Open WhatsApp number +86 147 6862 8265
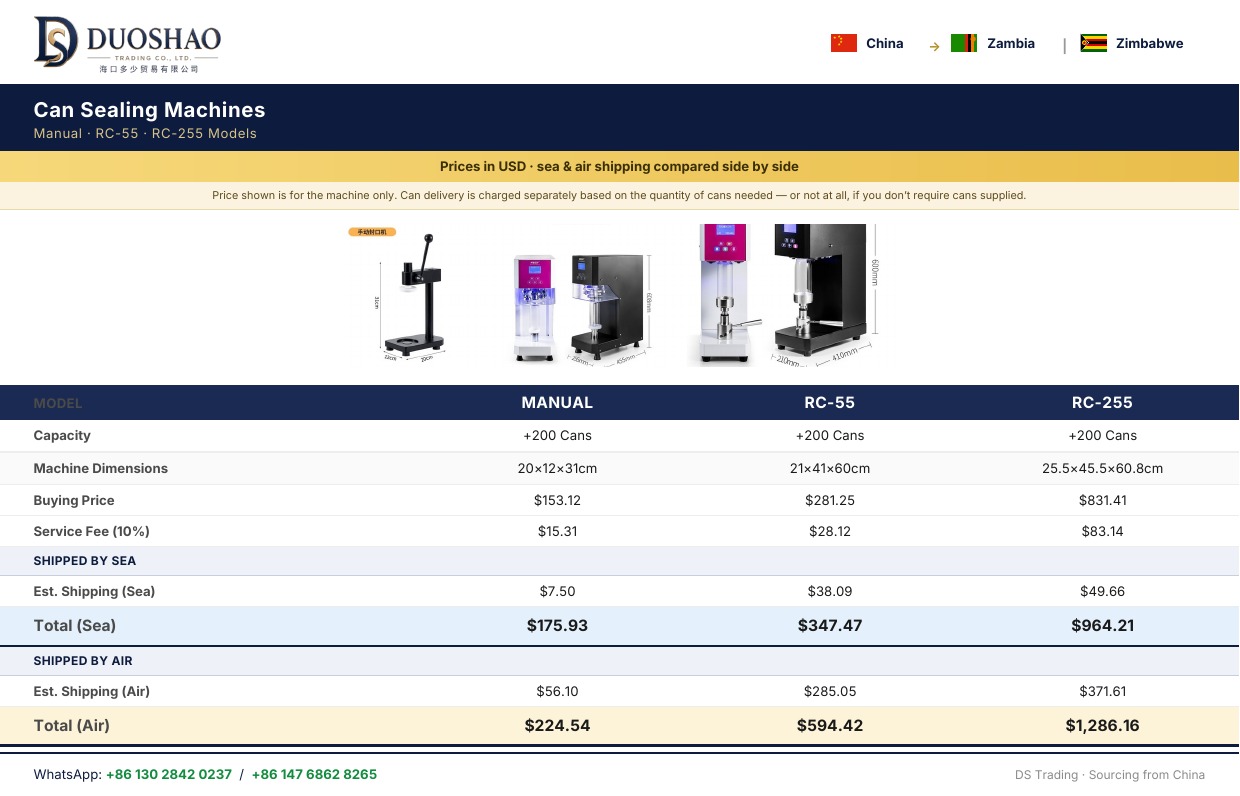Viewport: 1240px width, 796px height. click(x=314, y=774)
